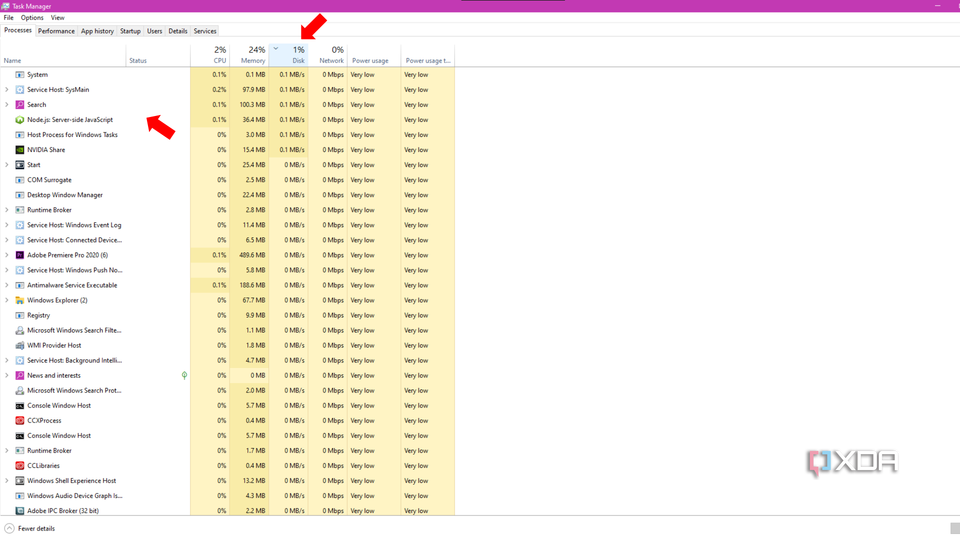960x540 pixels.
Task: Click the Task Manager title bar icon
Action: [6, 6]
